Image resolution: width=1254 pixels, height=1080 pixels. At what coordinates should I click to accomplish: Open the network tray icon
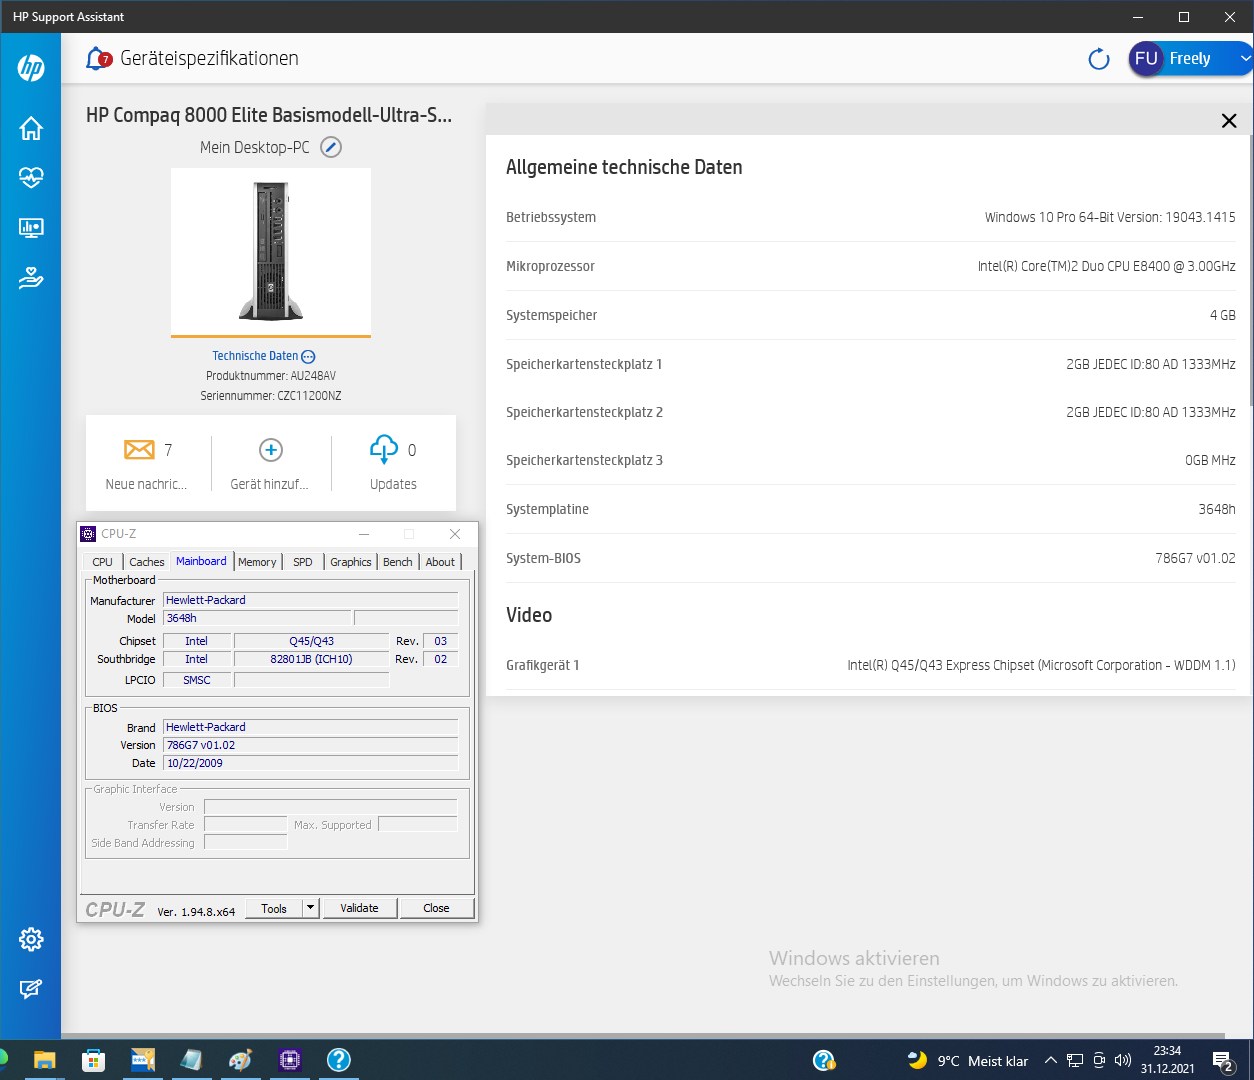pyautogui.click(x=1075, y=1061)
